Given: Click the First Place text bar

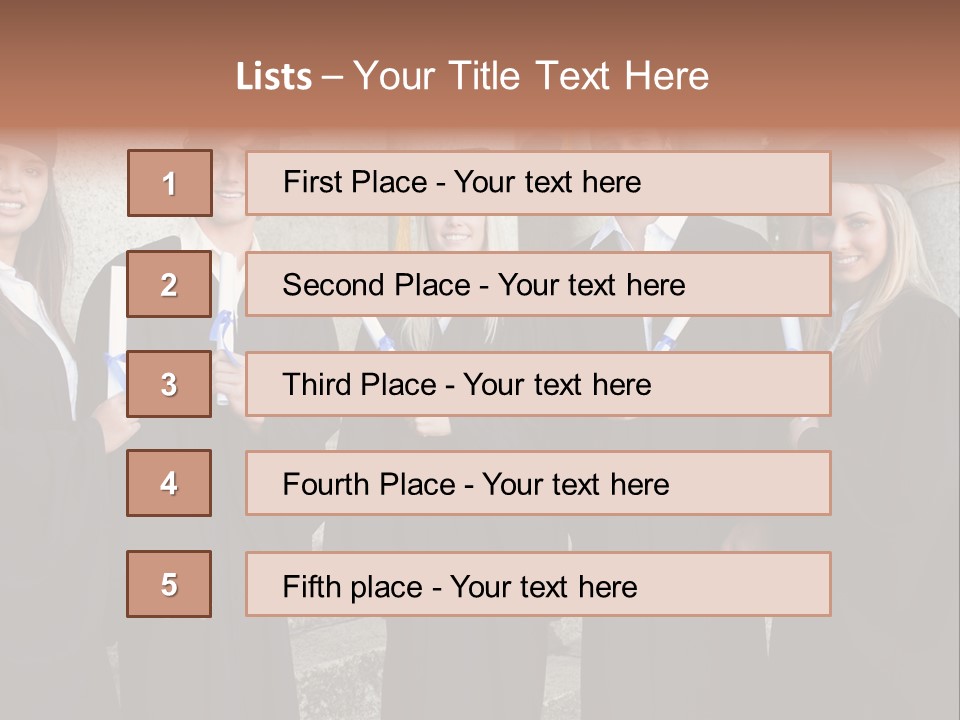Looking at the screenshot, I should 538,183.
